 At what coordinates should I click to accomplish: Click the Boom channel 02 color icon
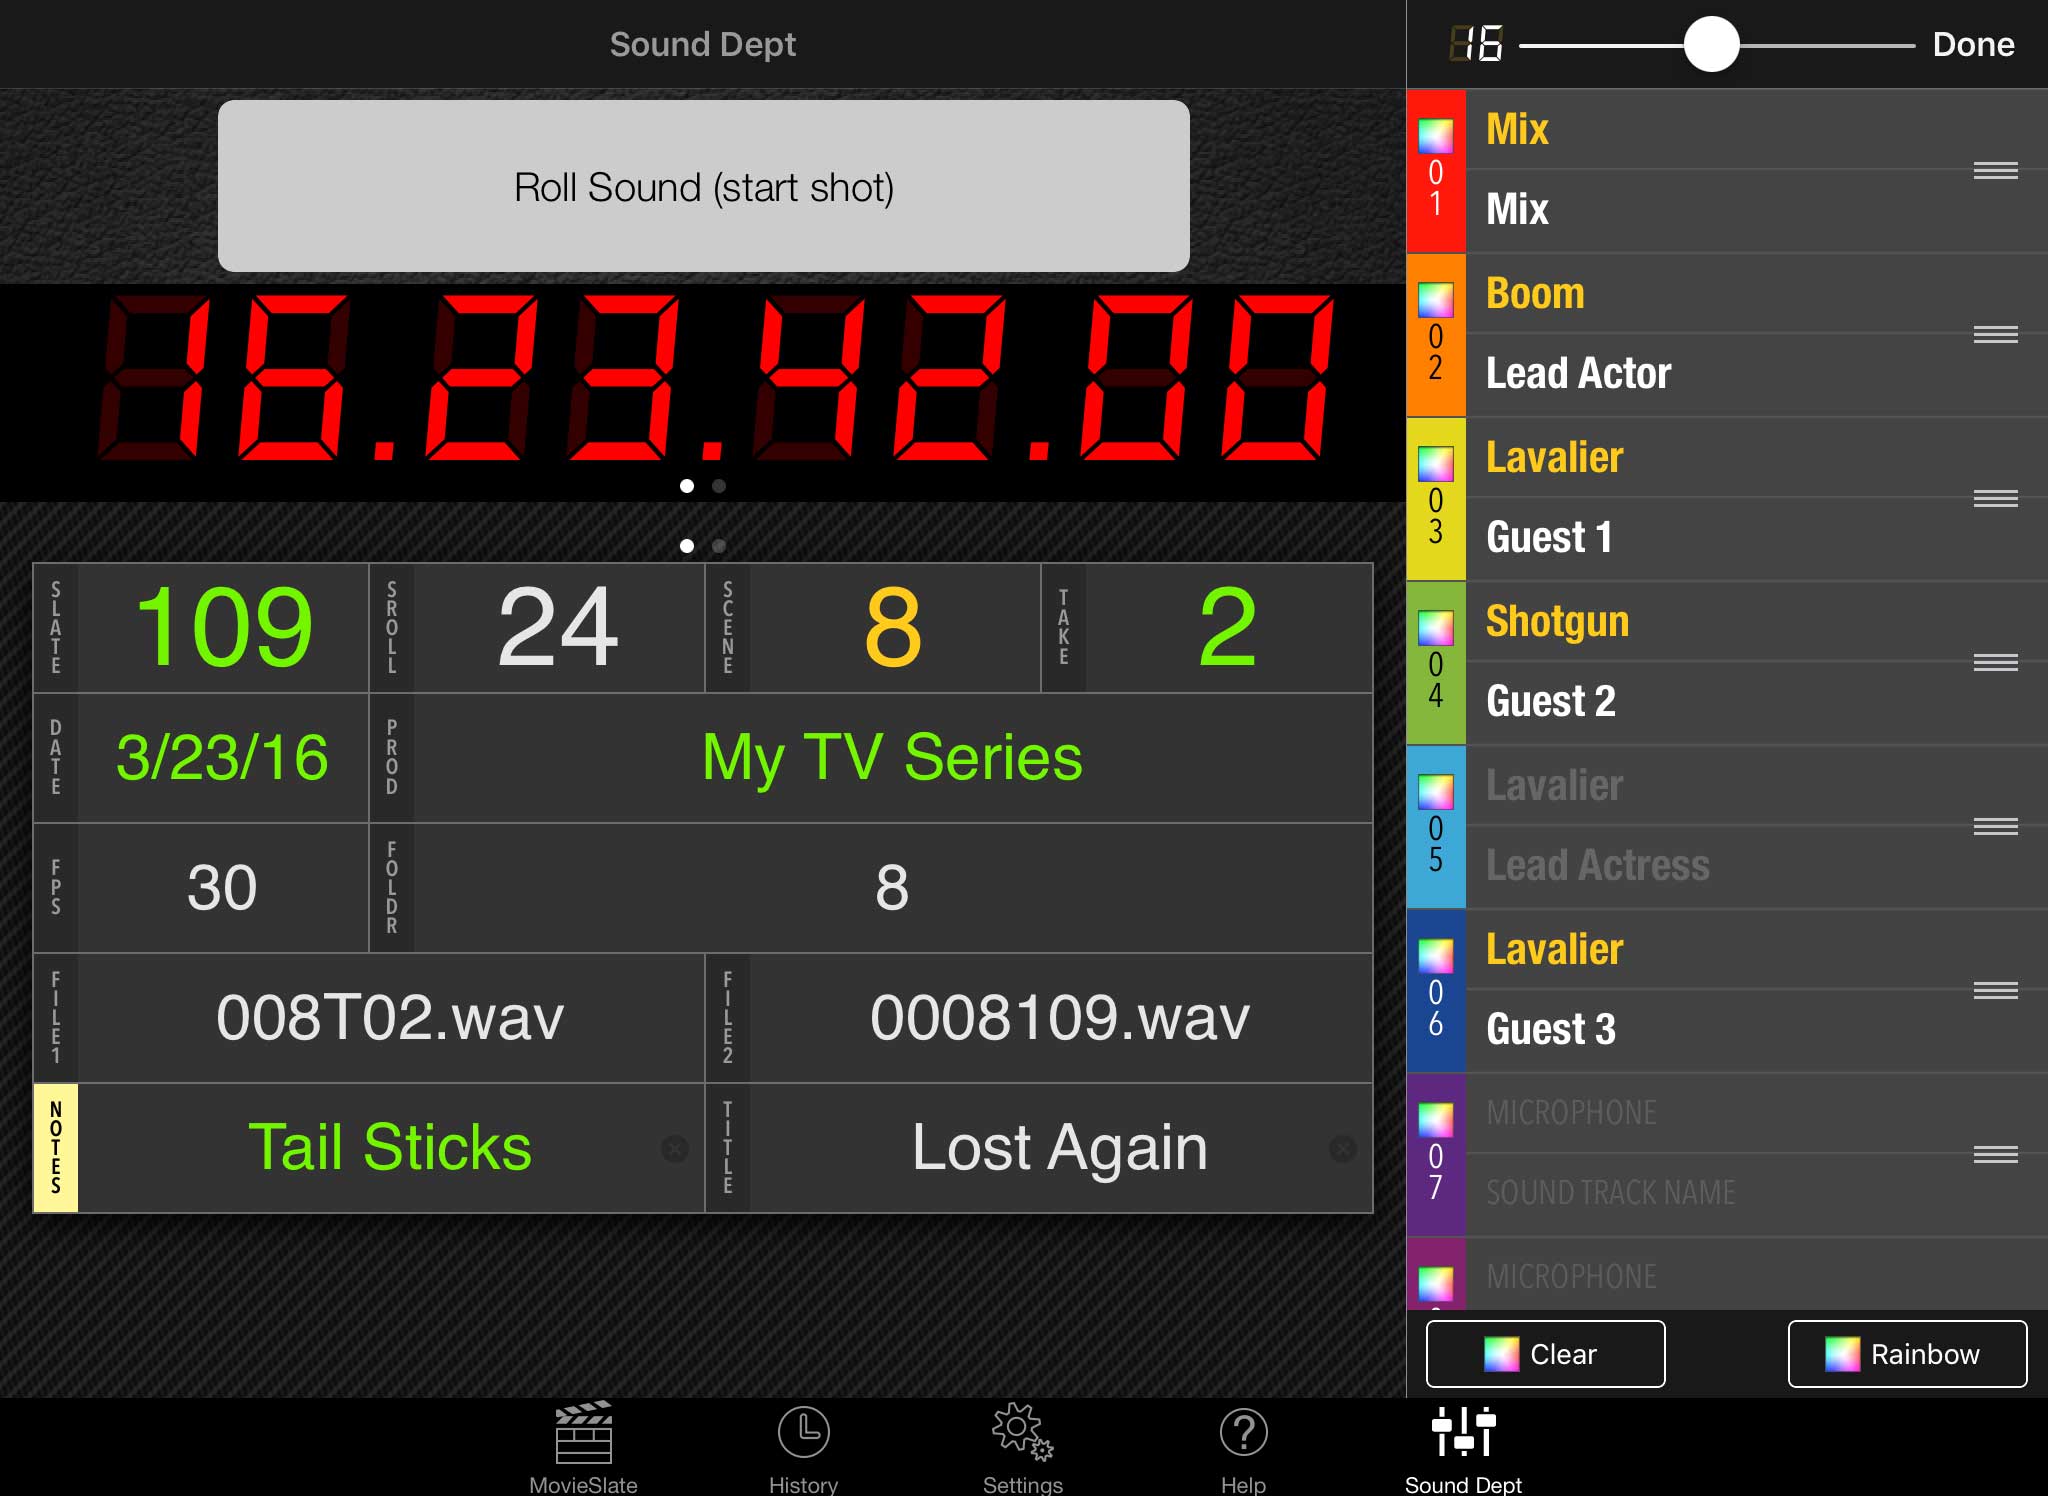(1439, 304)
